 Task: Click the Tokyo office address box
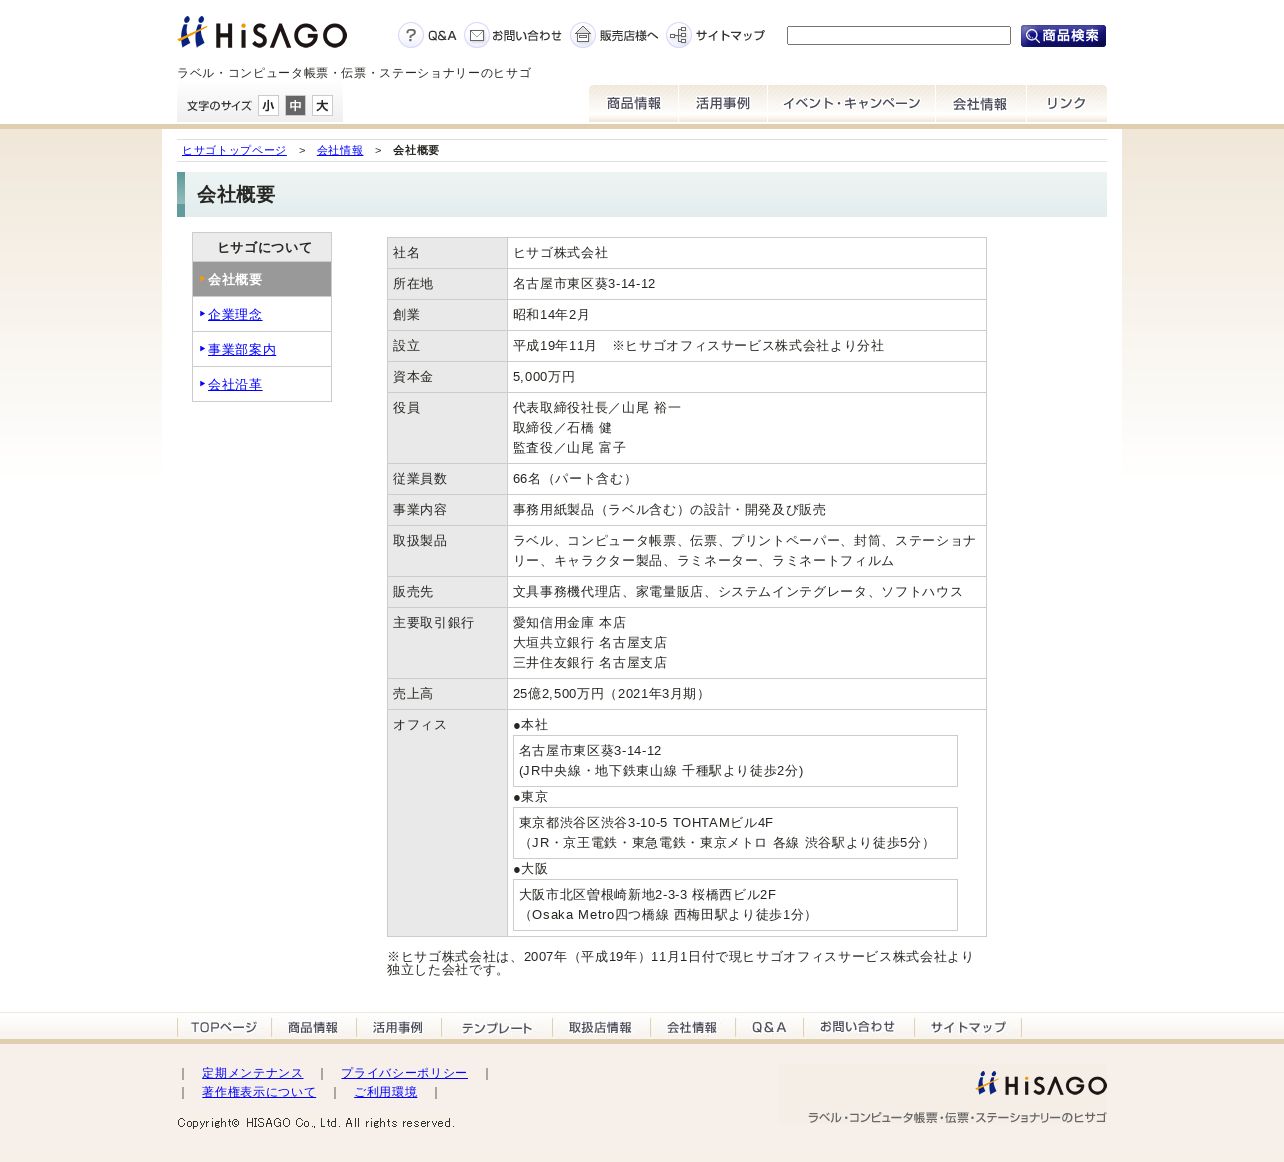[735, 833]
